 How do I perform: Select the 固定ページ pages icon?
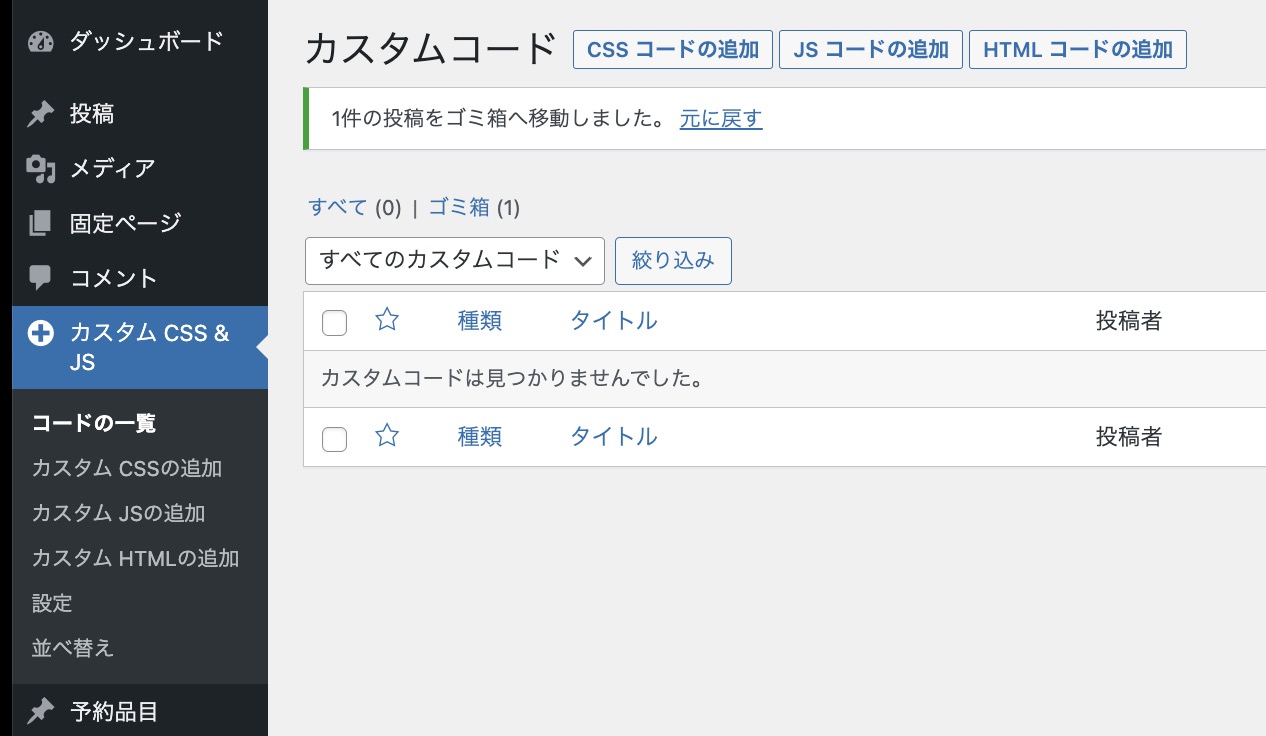pos(40,222)
